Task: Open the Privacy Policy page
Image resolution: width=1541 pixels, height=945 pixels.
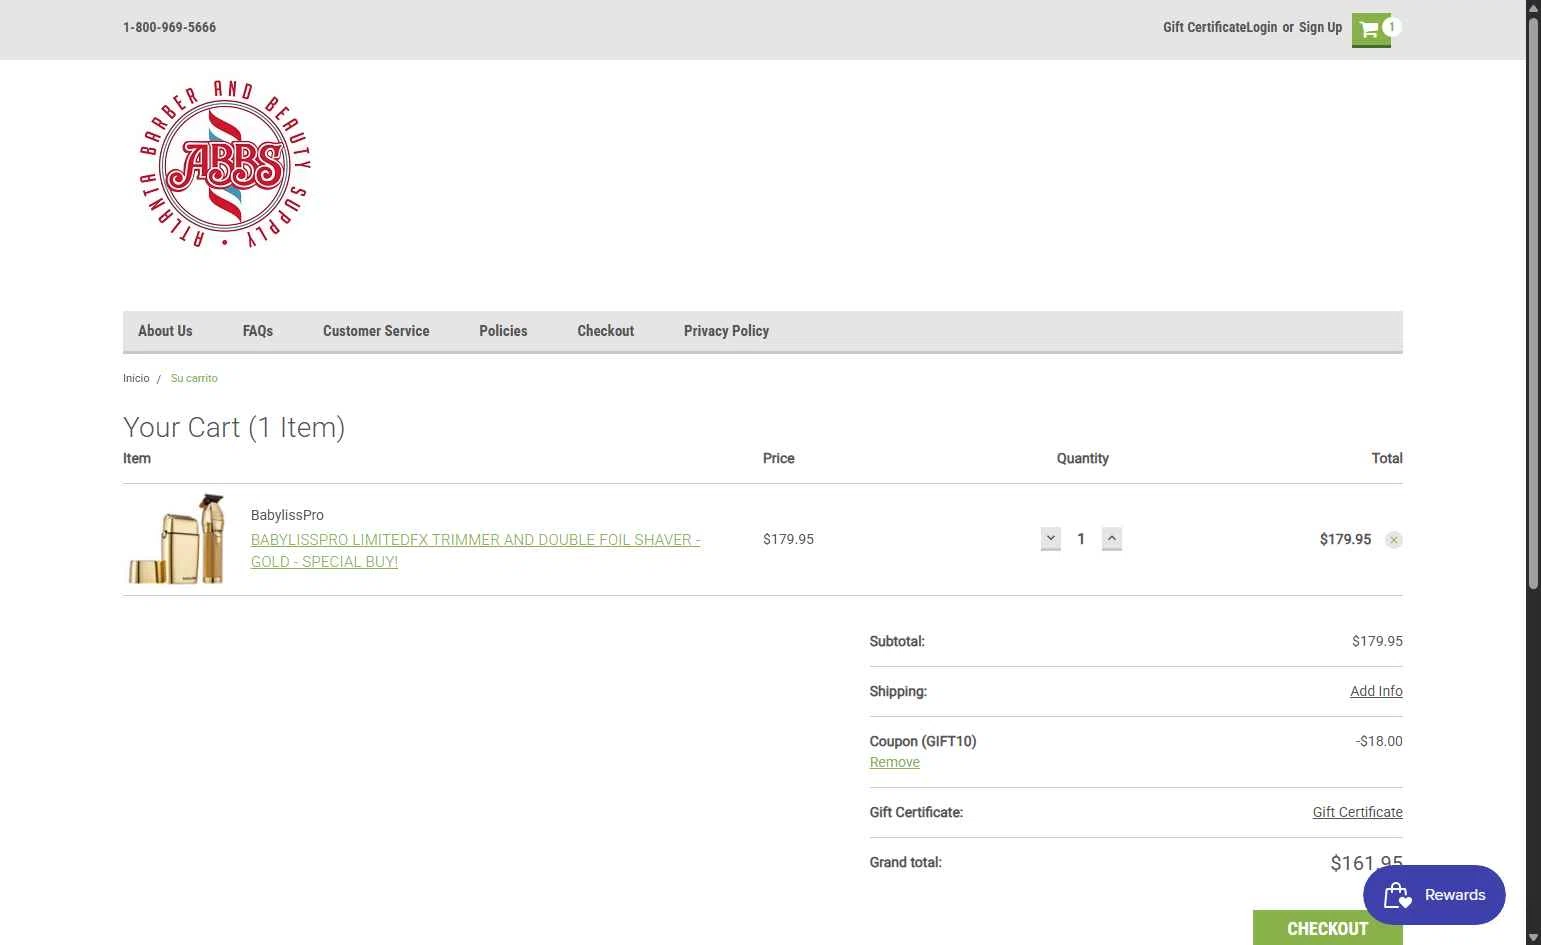Action: tap(726, 331)
